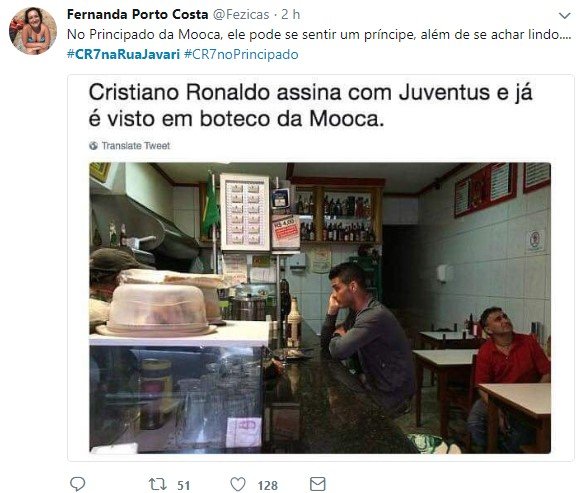Click the retweet arrows icon

click(158, 484)
